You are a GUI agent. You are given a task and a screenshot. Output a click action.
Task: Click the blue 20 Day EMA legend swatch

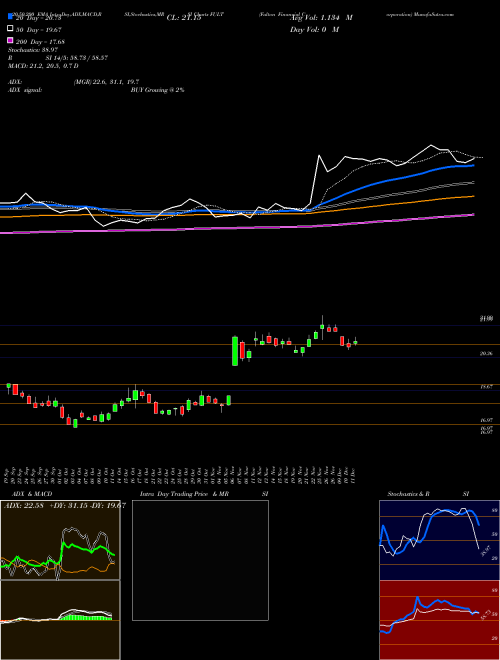(10, 17)
